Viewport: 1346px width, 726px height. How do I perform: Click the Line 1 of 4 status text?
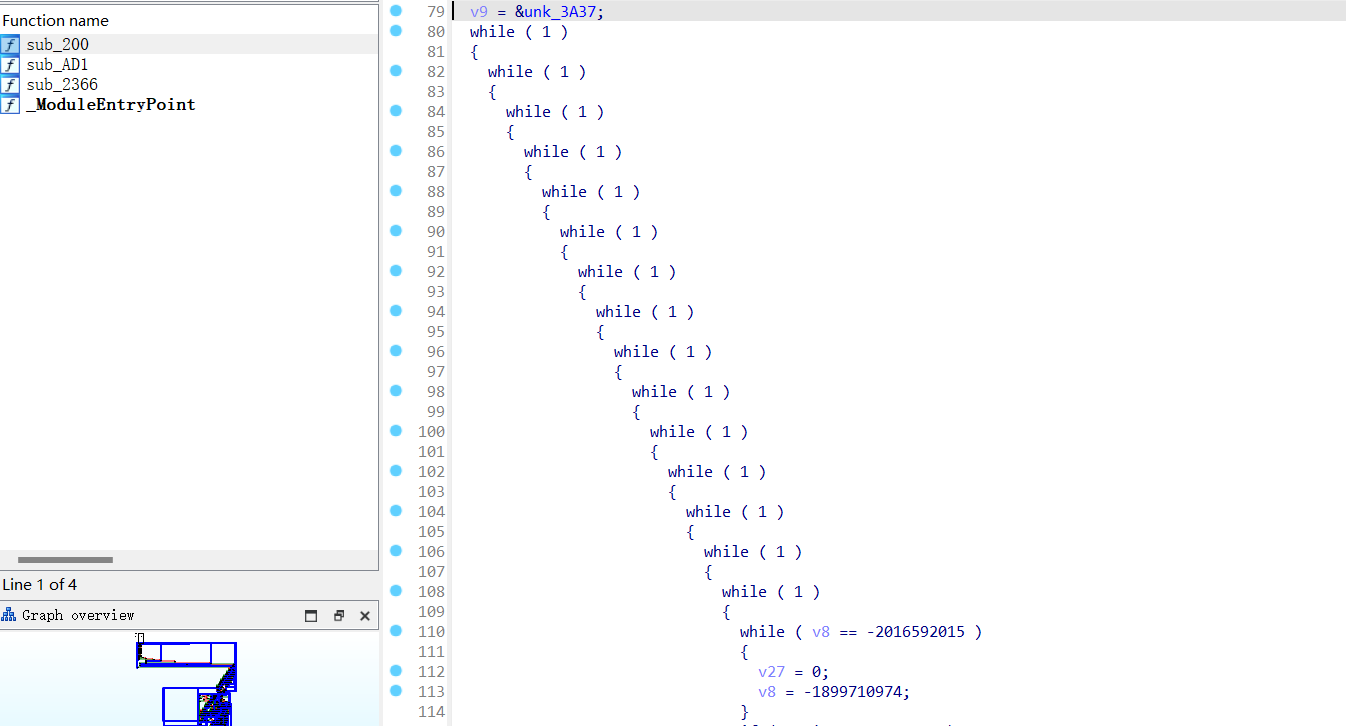point(40,584)
